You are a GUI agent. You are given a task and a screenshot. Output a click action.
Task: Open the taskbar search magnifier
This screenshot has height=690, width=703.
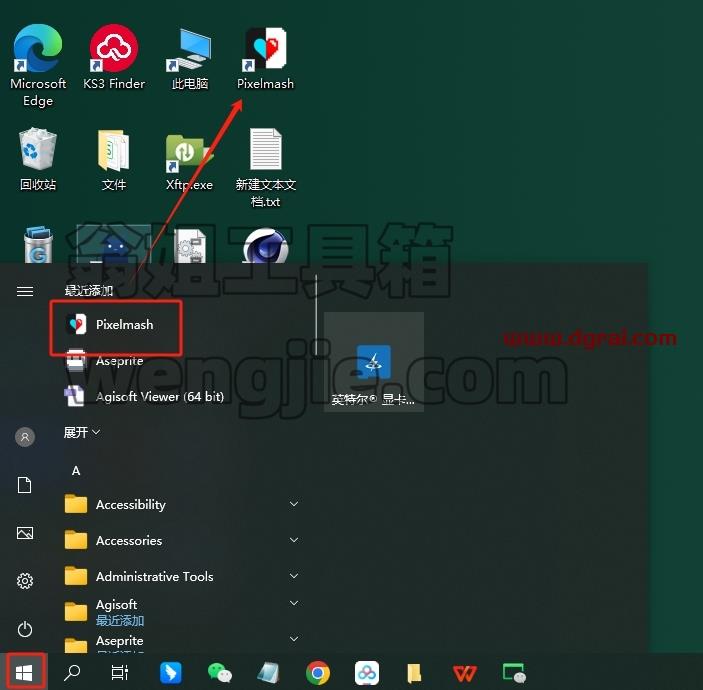coord(72,673)
